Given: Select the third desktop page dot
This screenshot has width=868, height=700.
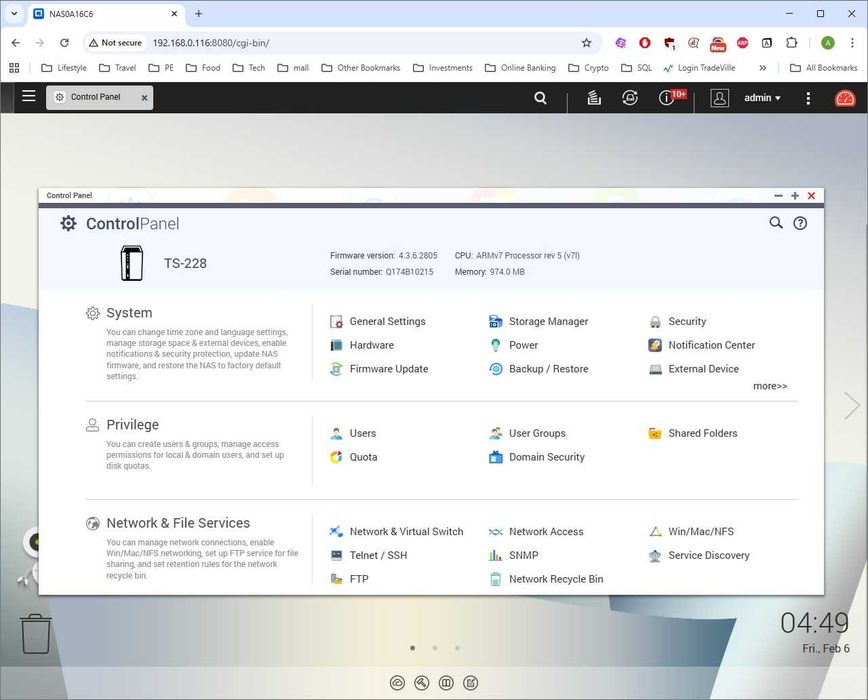Looking at the screenshot, I should coord(457,648).
